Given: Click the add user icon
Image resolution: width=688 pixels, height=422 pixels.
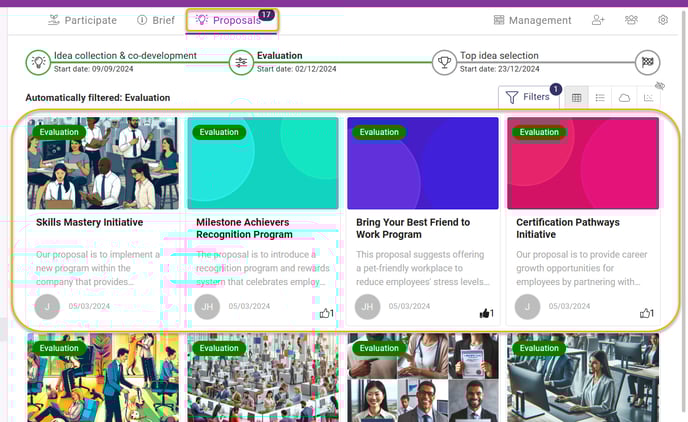Looking at the screenshot, I should pyautogui.click(x=598, y=20).
